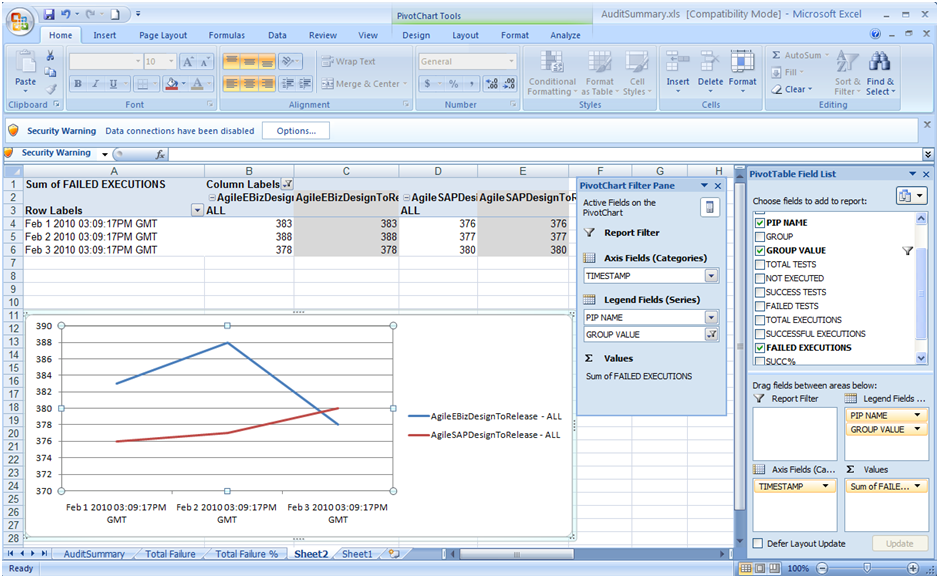Viewport: 938px width, 577px height.
Task: Click the Insert Function fx icon
Action: (160, 154)
